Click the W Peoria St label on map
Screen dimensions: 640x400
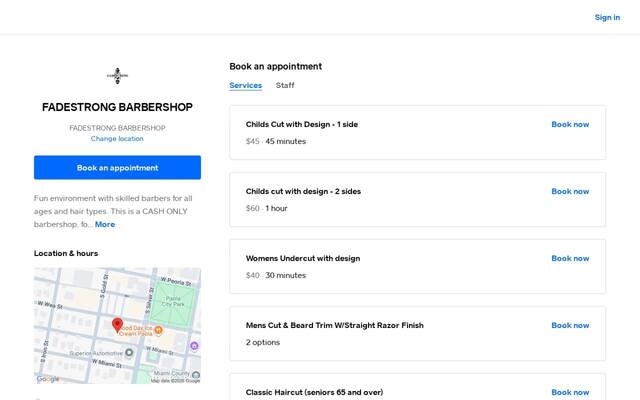176,281
